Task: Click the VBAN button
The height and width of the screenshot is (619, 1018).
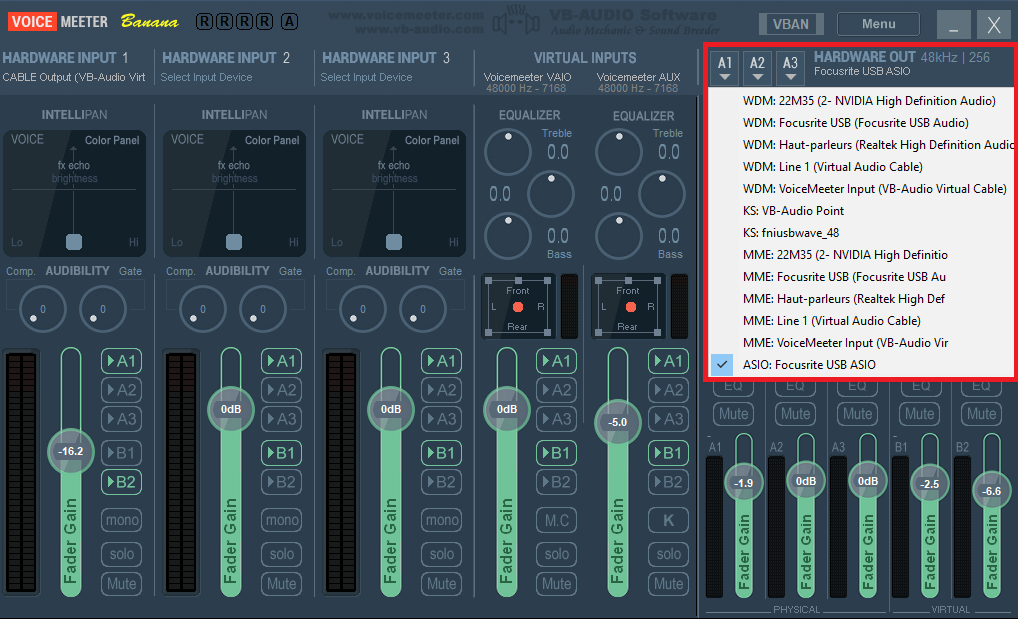Action: [x=792, y=24]
